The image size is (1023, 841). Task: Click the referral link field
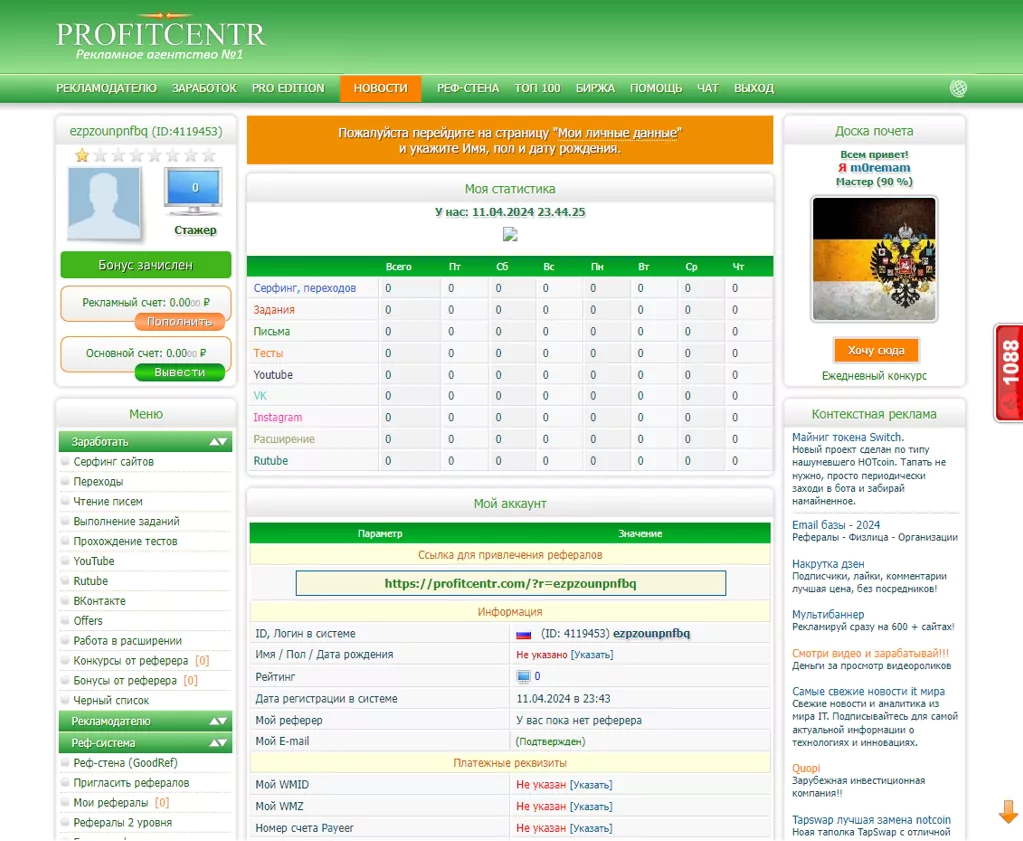pos(510,583)
